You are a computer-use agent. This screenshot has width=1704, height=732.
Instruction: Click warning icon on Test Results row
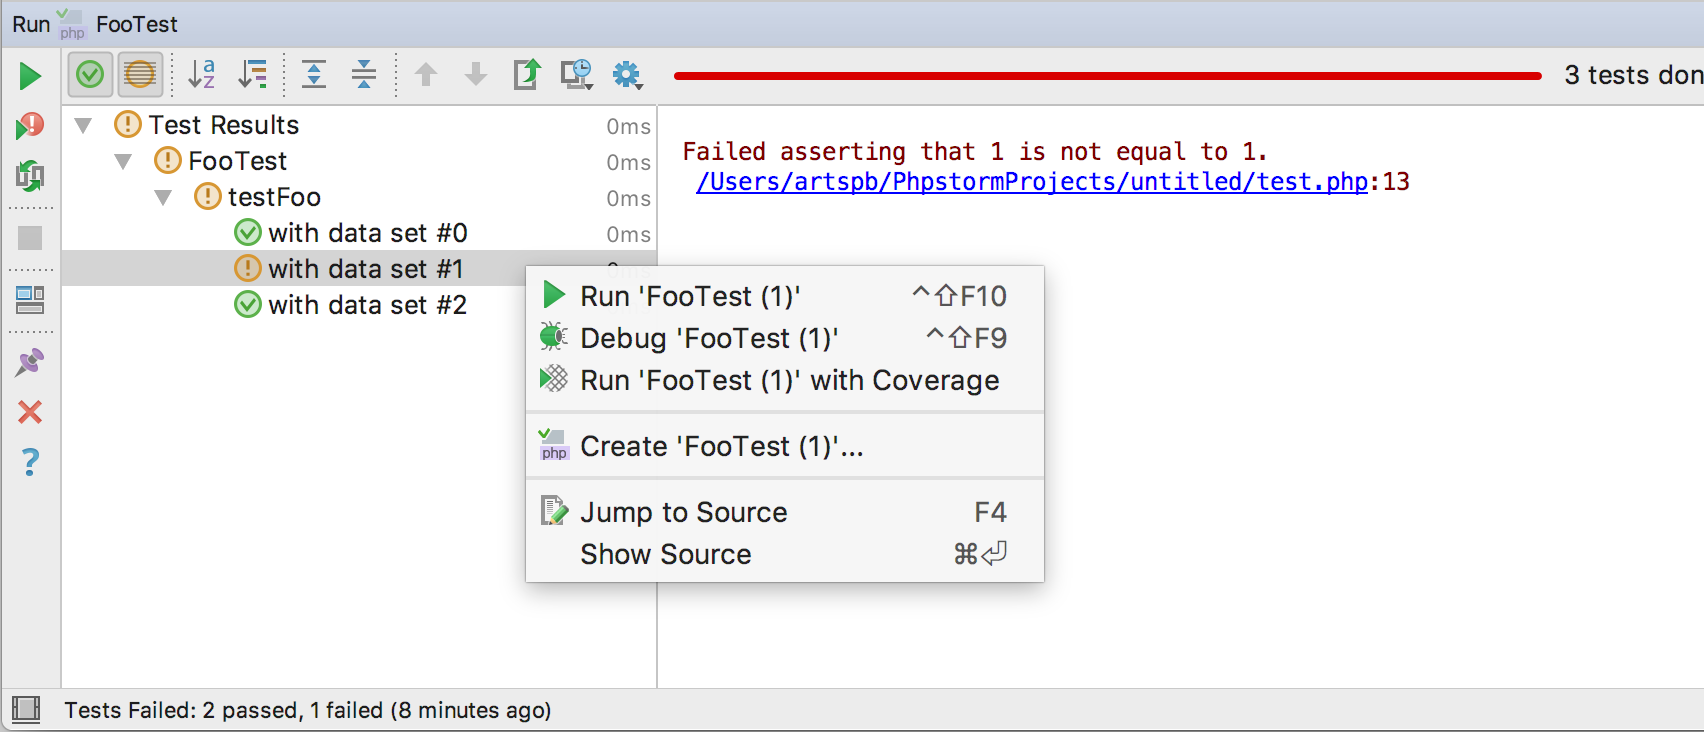click(x=128, y=125)
